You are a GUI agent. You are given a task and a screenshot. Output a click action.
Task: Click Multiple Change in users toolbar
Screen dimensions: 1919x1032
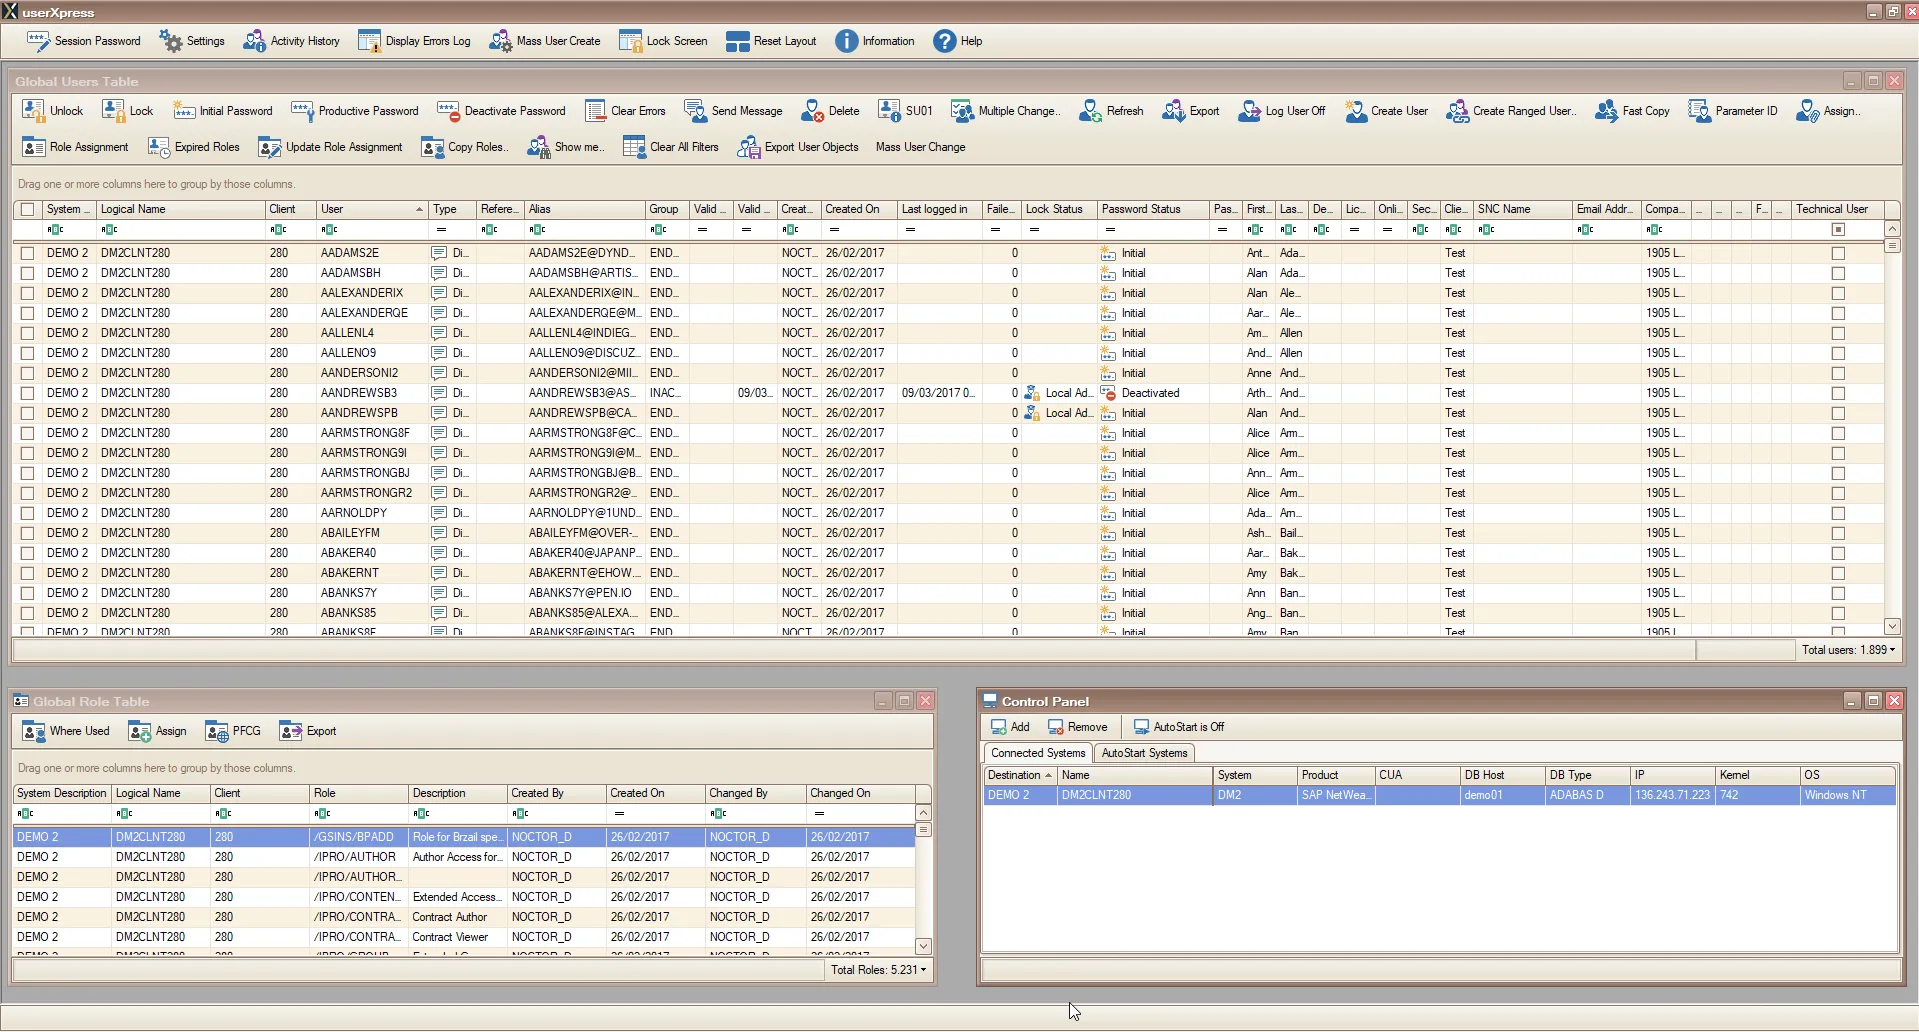[1005, 111]
